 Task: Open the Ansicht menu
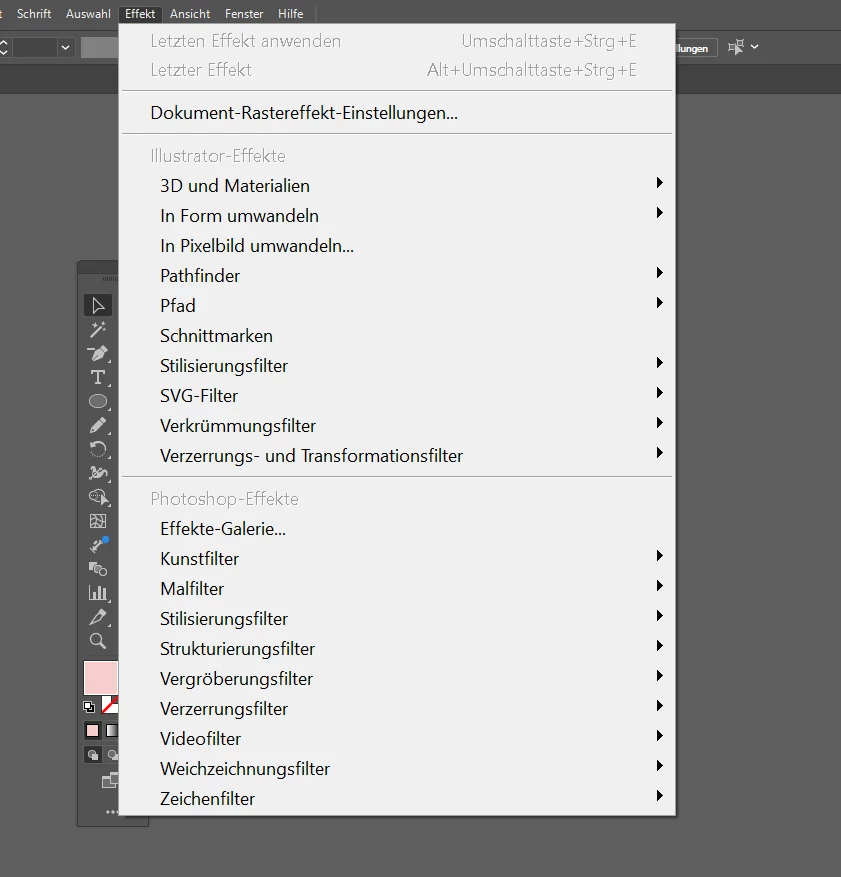tap(190, 13)
